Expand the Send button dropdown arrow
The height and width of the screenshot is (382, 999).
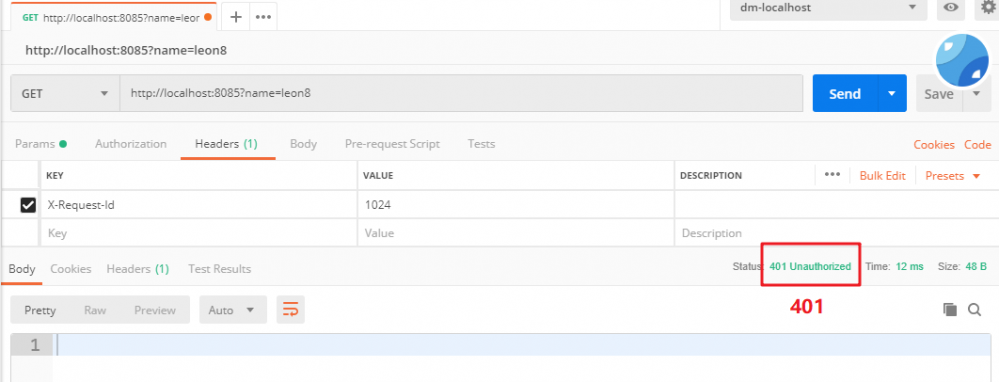pos(892,94)
